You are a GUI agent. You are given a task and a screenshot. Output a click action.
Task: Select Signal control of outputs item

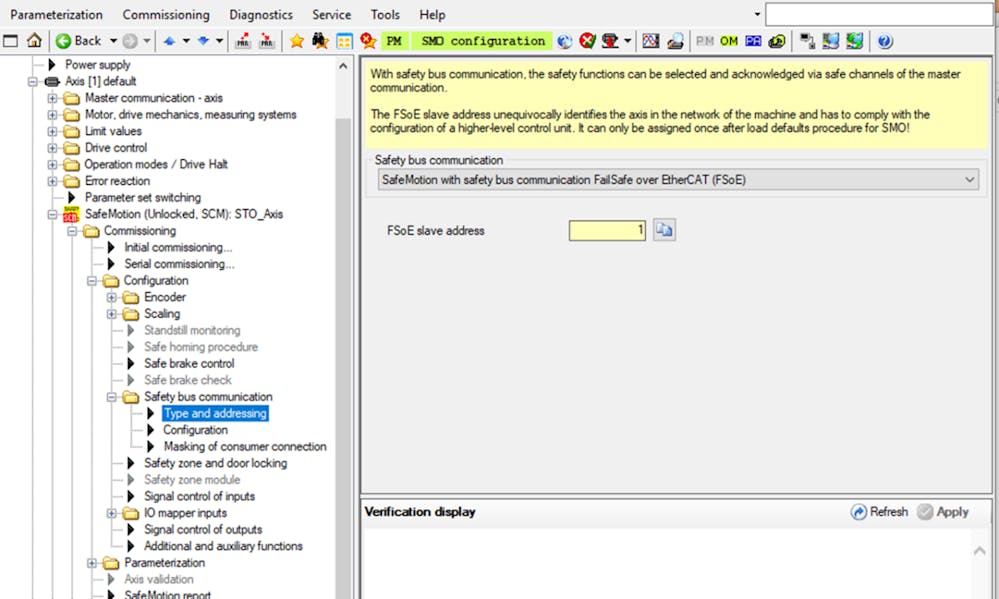tap(203, 530)
